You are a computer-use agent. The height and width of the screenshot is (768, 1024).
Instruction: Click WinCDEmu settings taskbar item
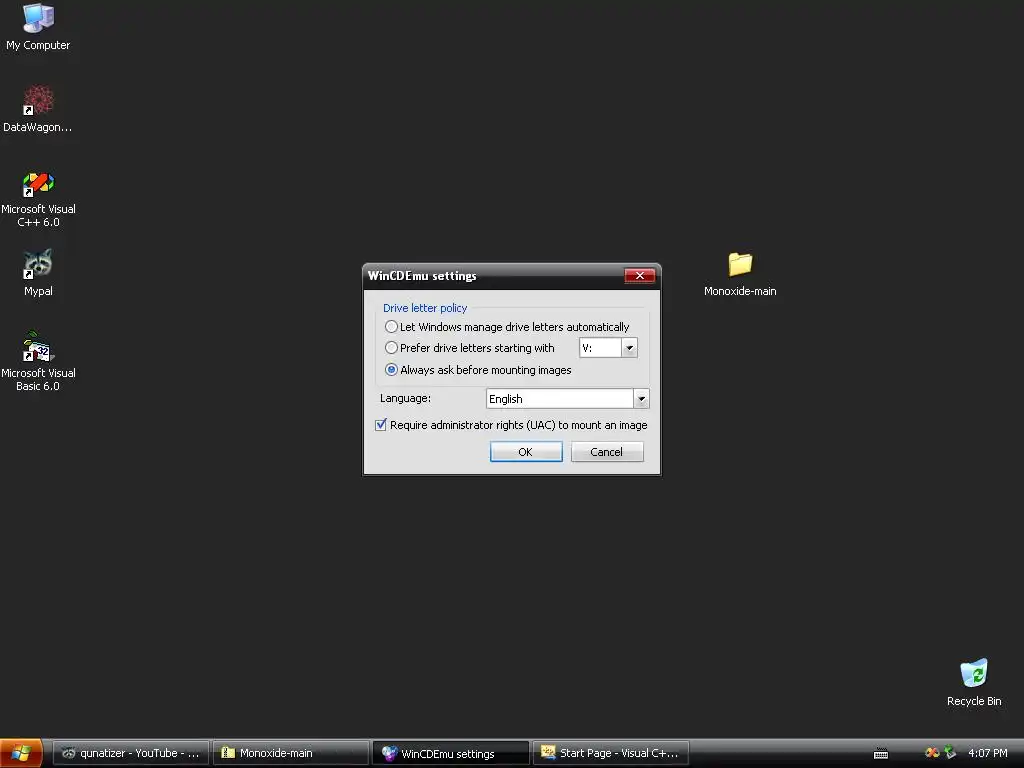click(451, 753)
